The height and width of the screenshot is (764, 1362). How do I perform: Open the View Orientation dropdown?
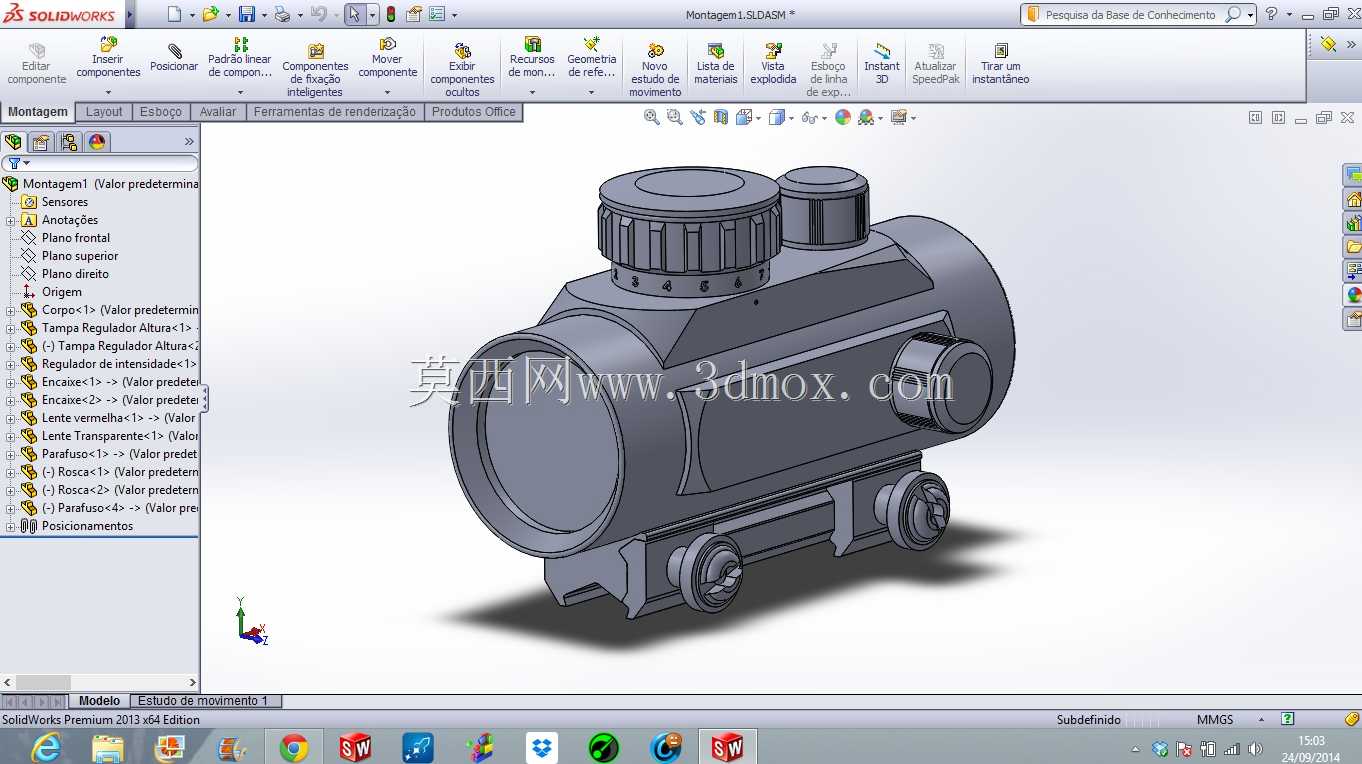click(759, 118)
